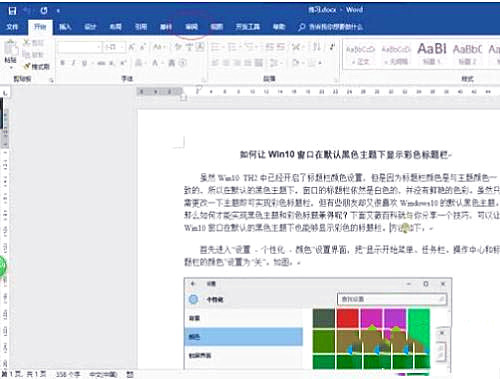This screenshot has width=500, height=379.
Task: Click the Clear Formatting eraser icon
Action: point(178,47)
